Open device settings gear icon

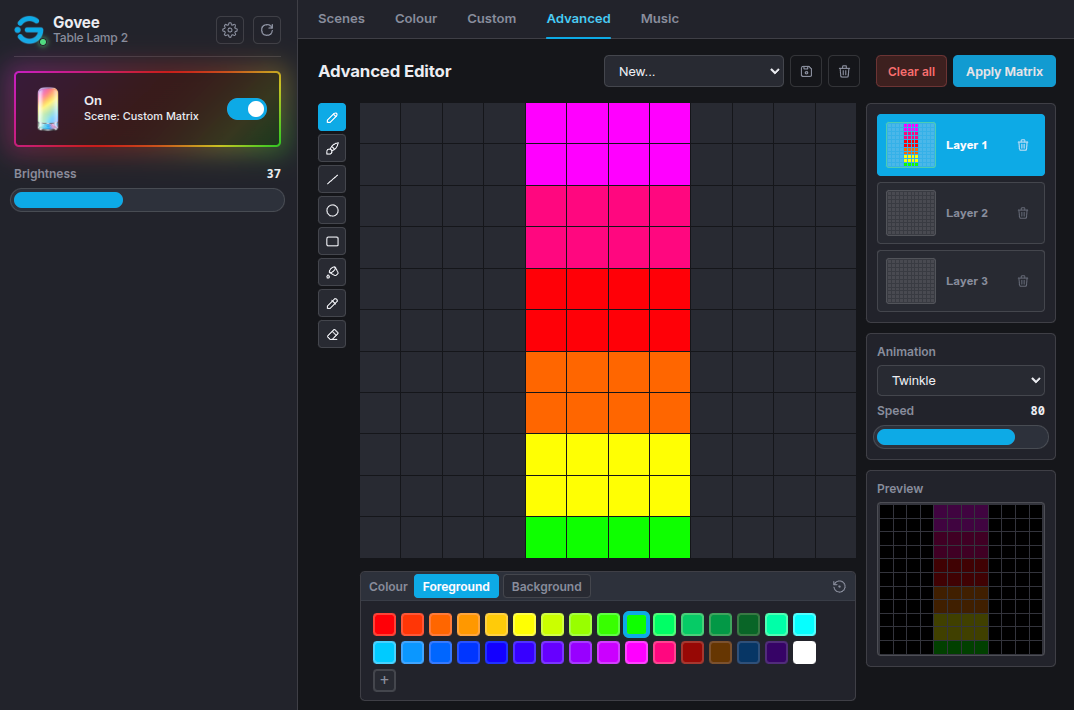click(230, 30)
